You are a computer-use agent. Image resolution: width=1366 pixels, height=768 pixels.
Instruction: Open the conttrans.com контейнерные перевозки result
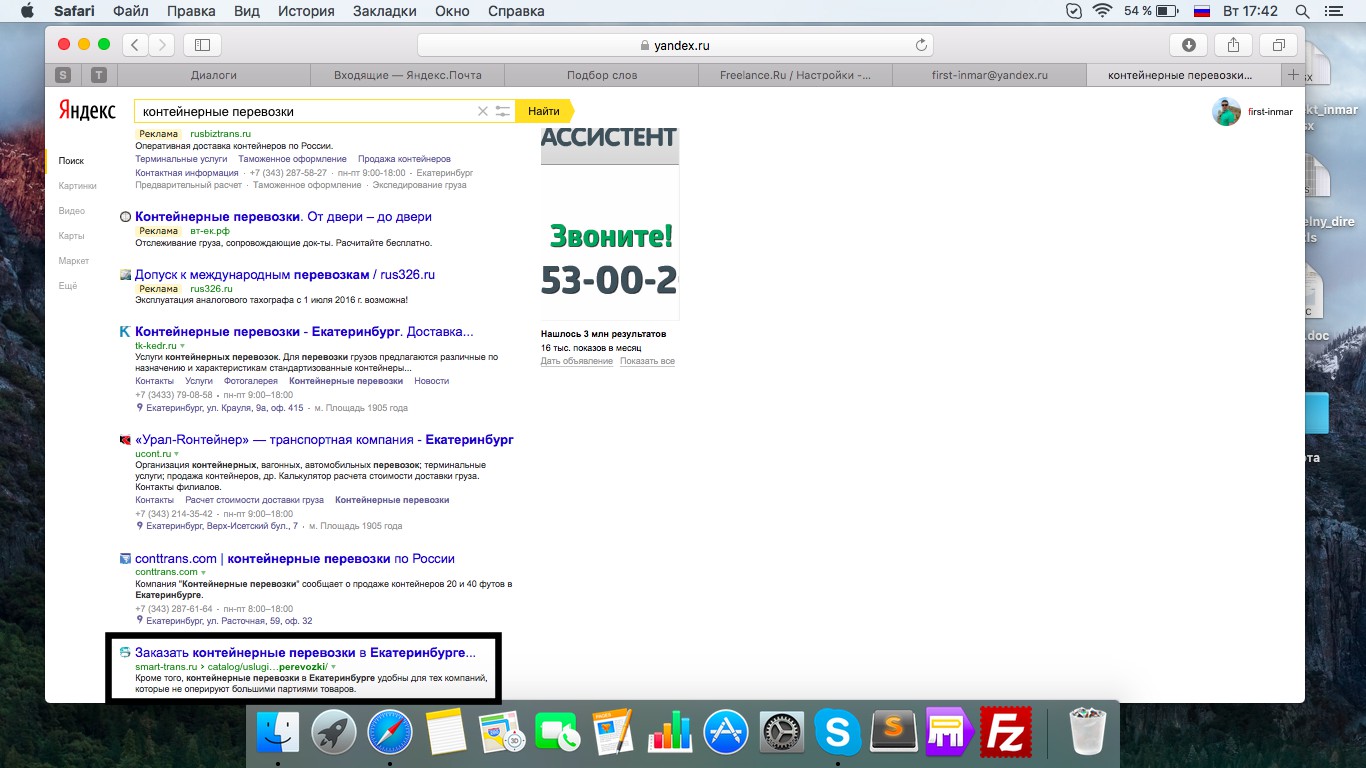point(295,559)
